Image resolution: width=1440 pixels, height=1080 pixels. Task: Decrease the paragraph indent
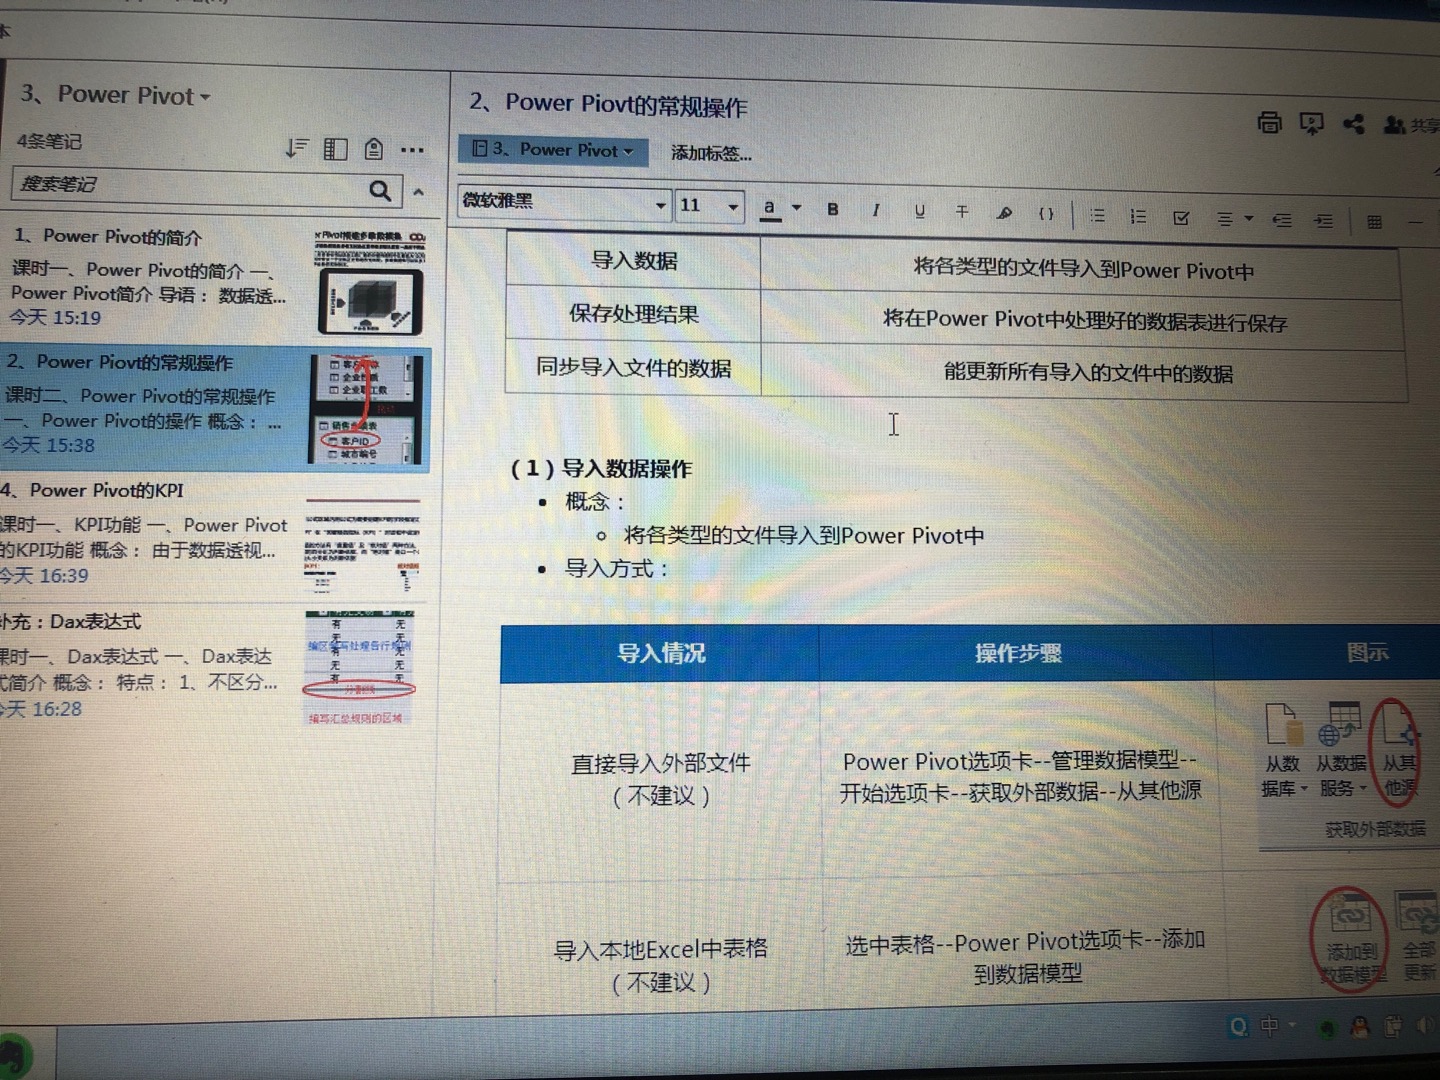coord(1282,220)
